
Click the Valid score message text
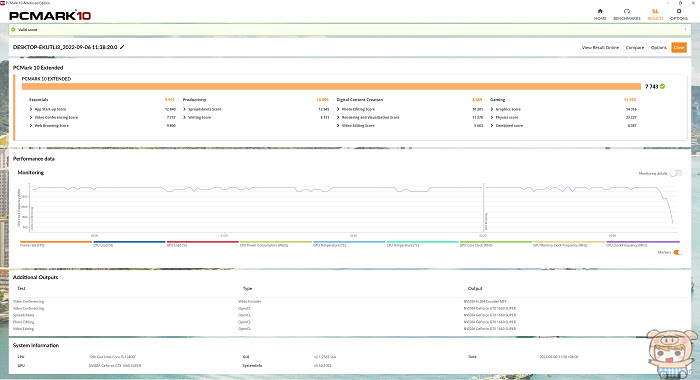click(x=28, y=29)
